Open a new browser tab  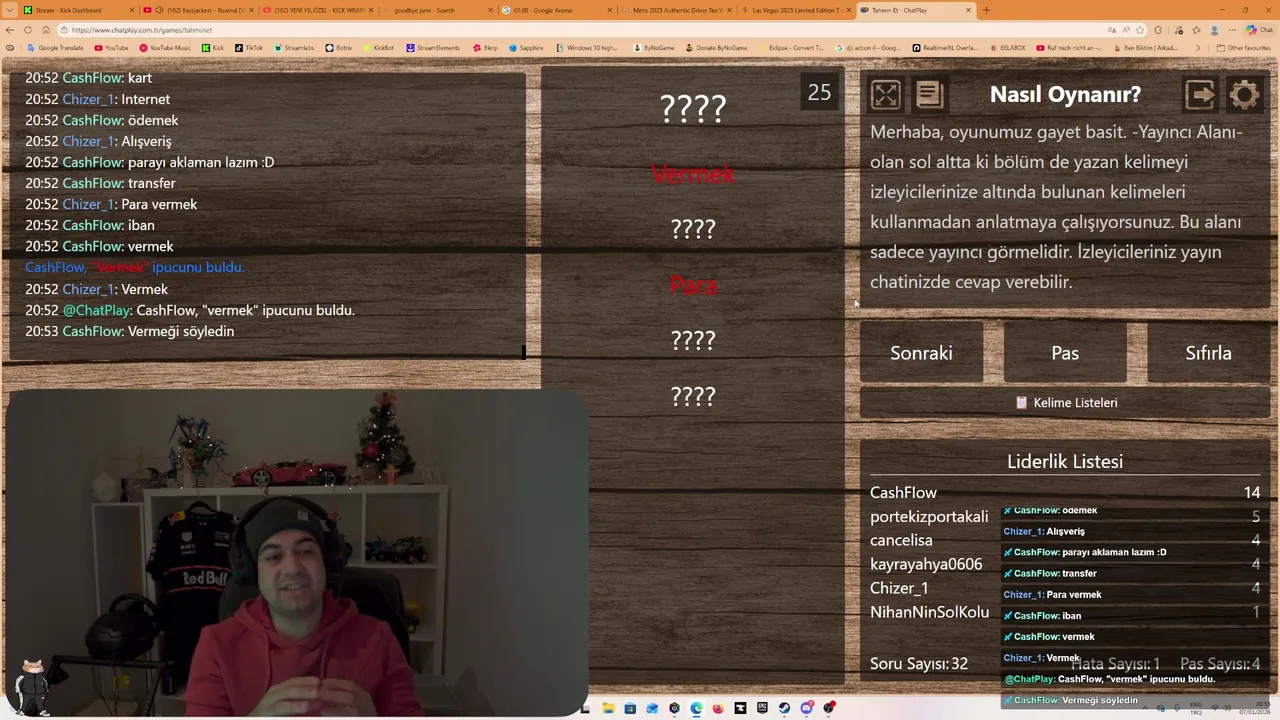986,10
